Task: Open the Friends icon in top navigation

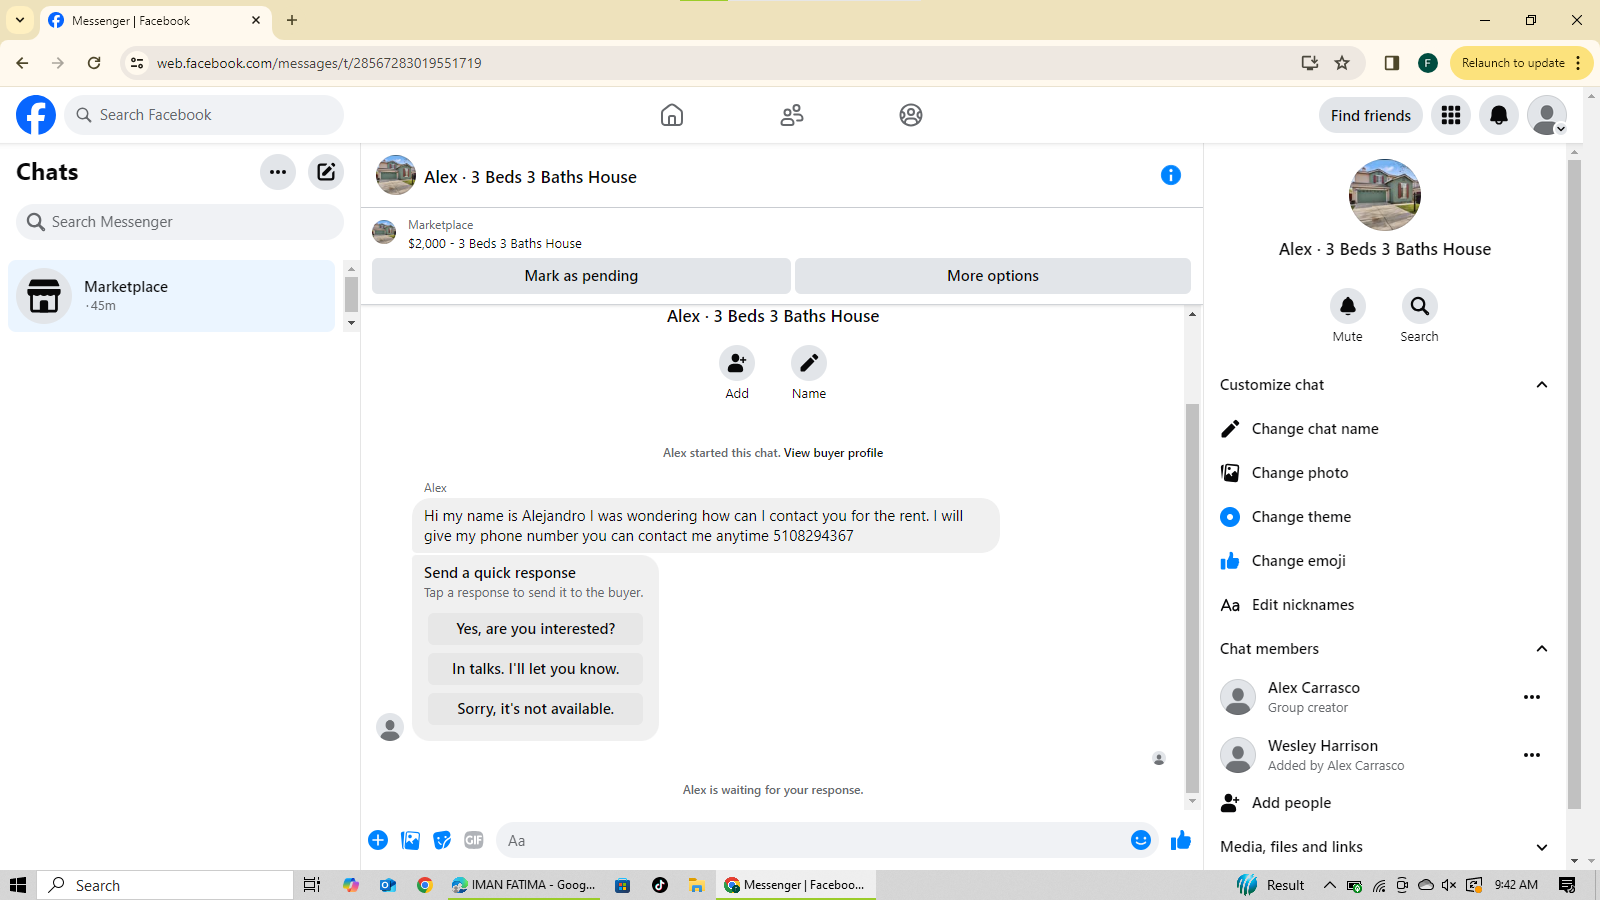Action: [792, 115]
